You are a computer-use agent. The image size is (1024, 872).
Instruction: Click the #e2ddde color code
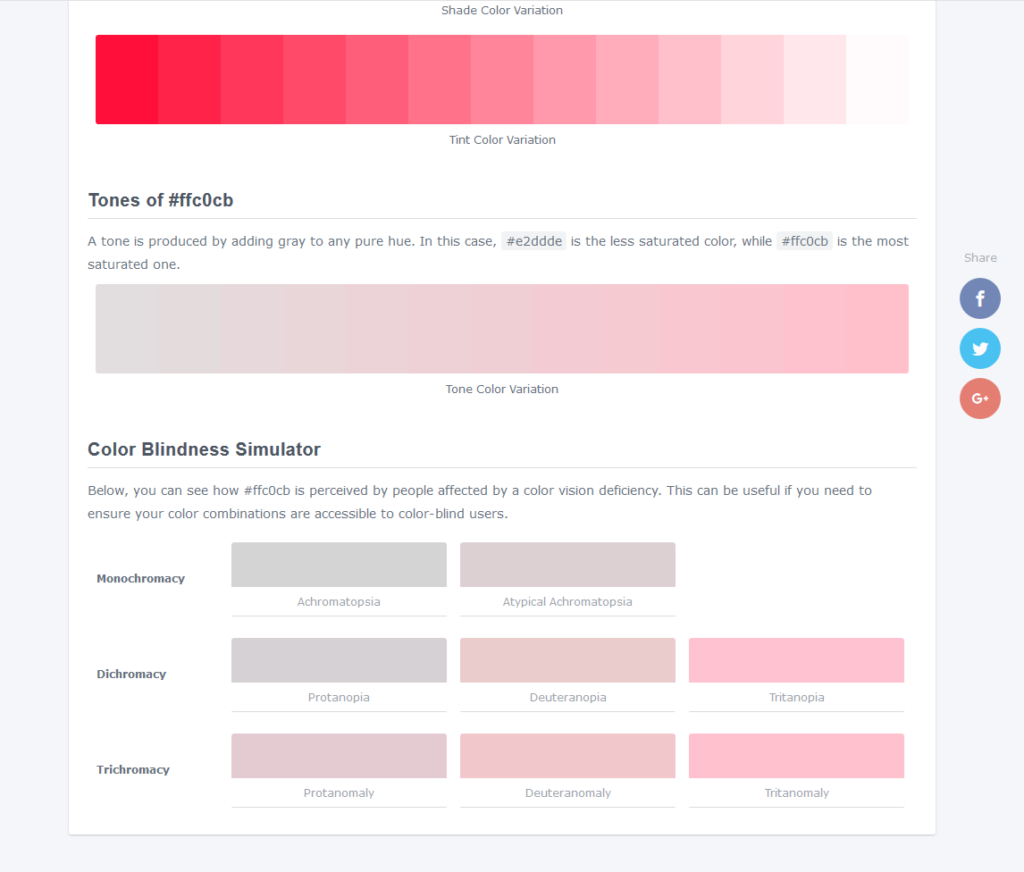[x=534, y=241]
